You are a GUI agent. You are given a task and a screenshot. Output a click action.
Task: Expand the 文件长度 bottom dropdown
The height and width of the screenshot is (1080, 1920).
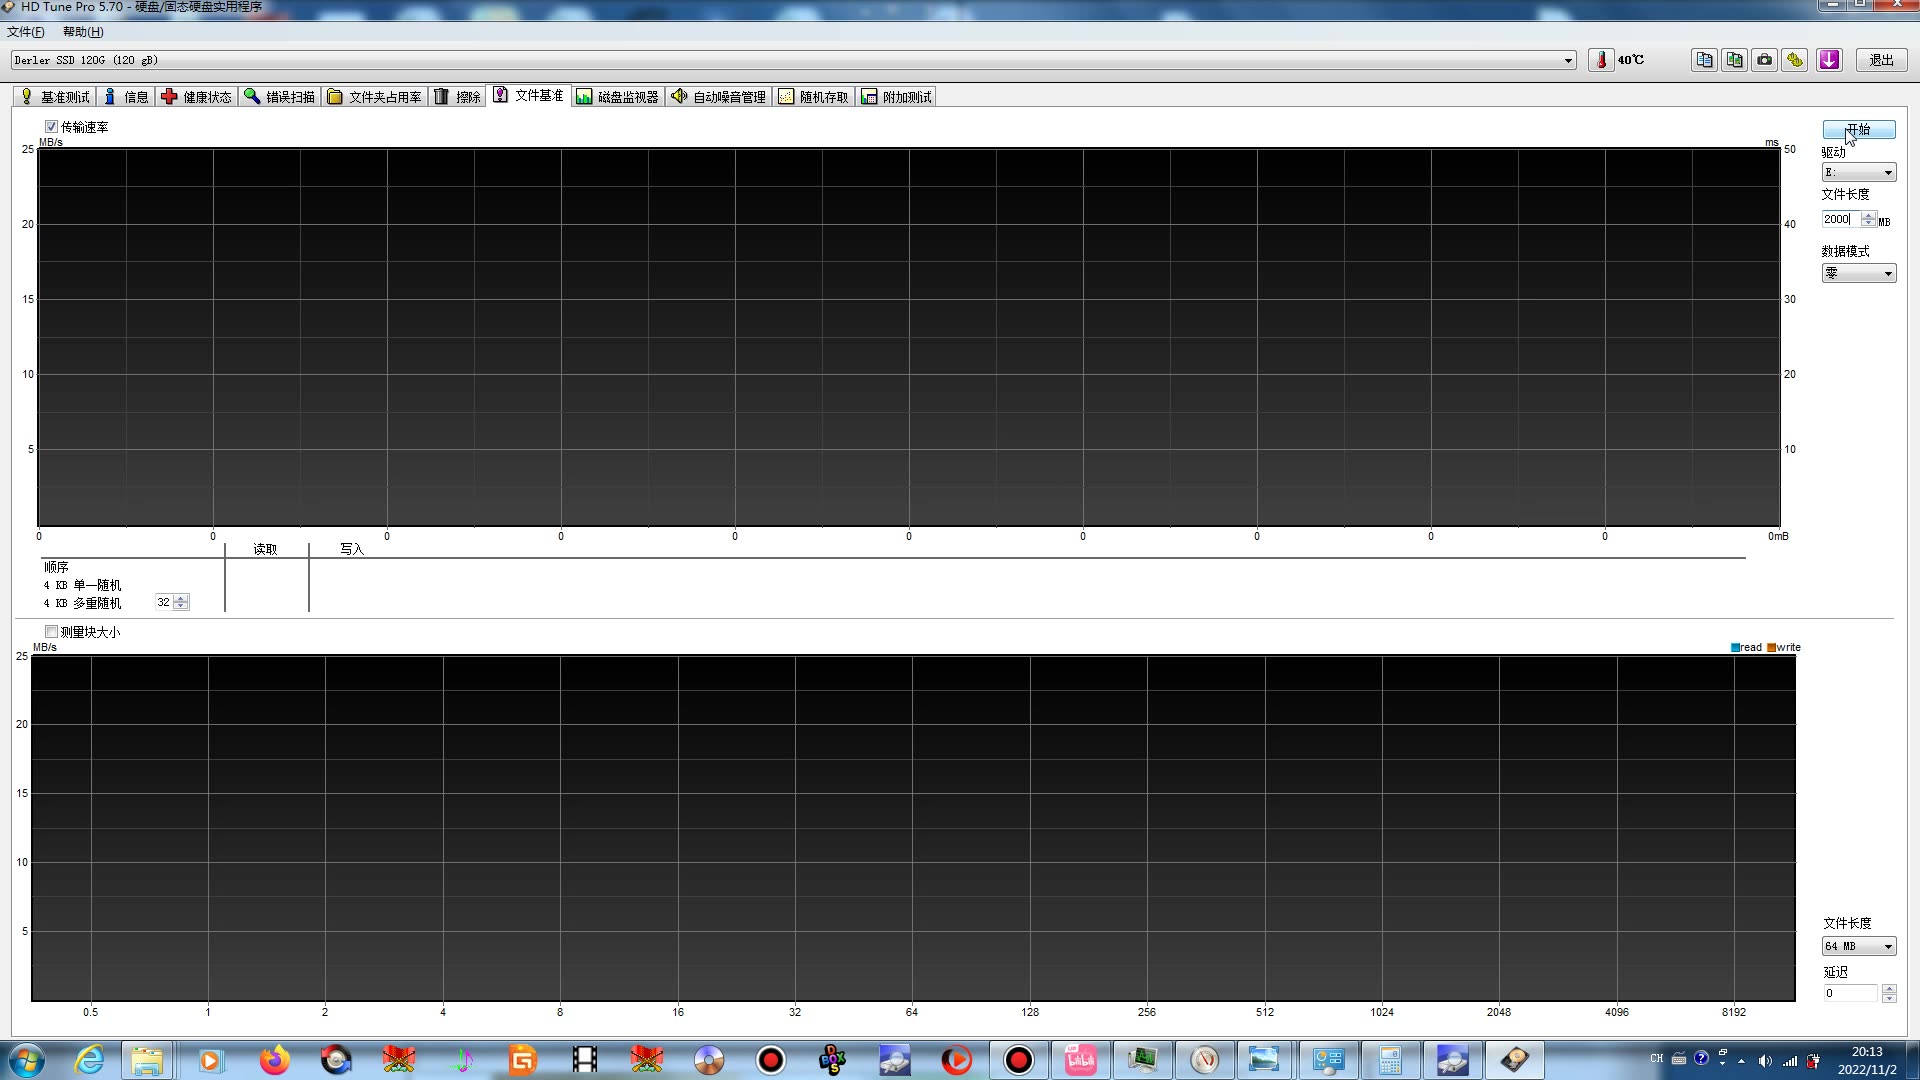[x=1887, y=945]
